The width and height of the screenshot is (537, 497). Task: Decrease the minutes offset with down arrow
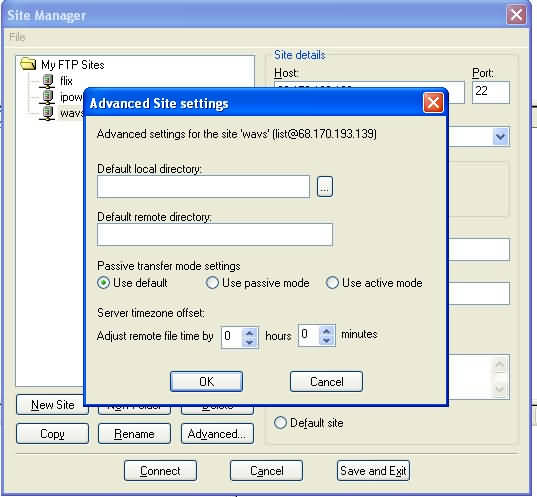(x=327, y=340)
